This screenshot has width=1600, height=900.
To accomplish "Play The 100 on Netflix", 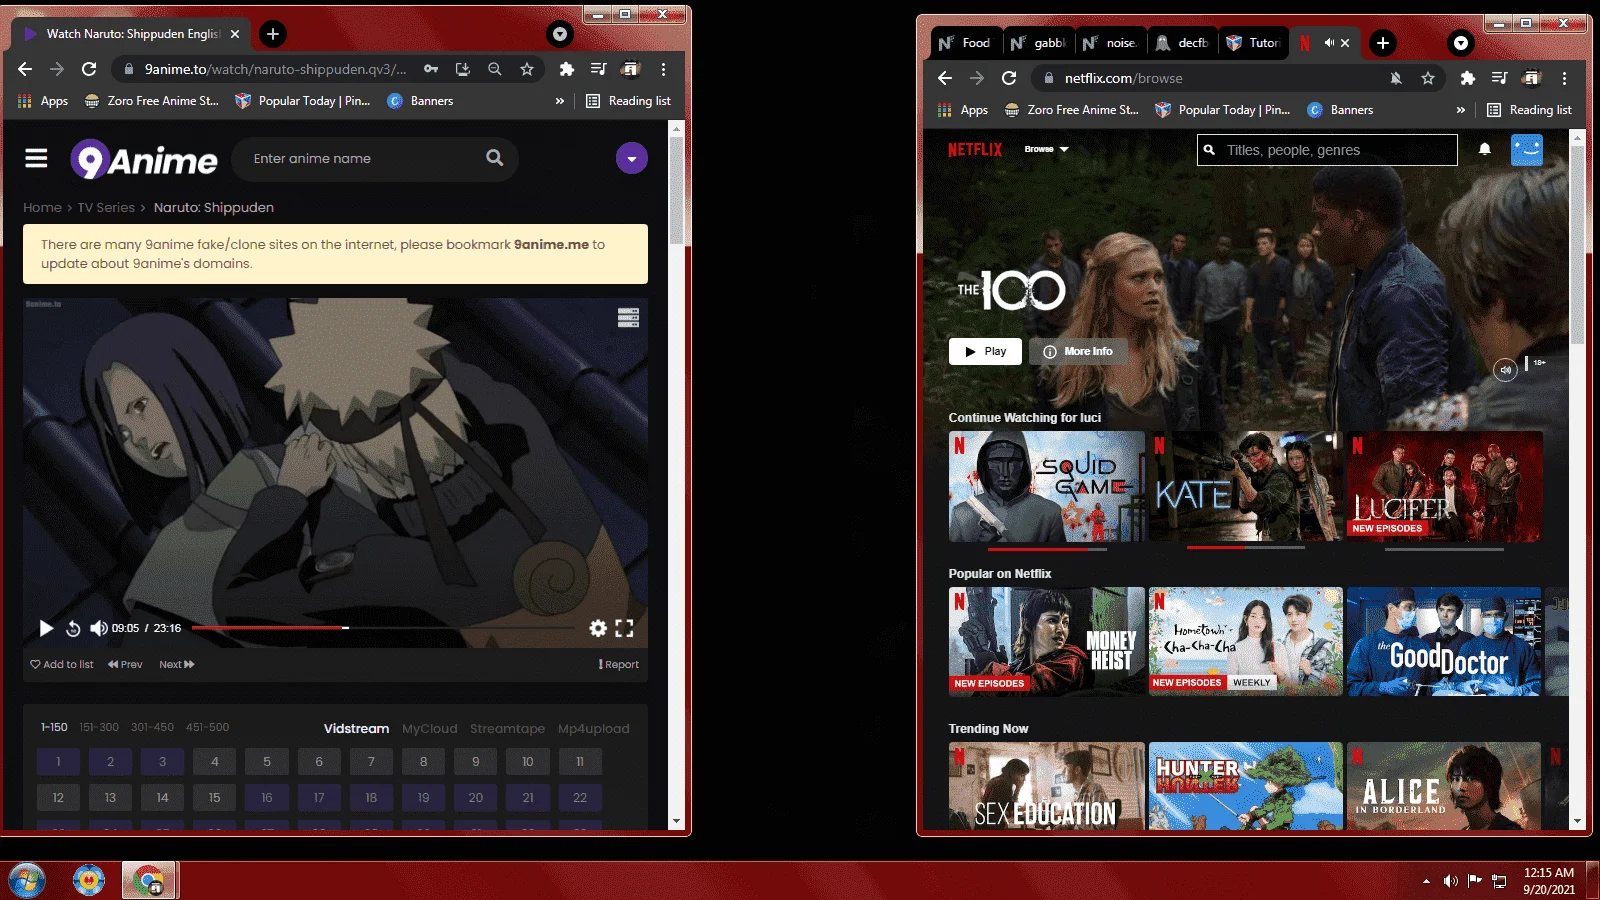I will (x=985, y=351).
